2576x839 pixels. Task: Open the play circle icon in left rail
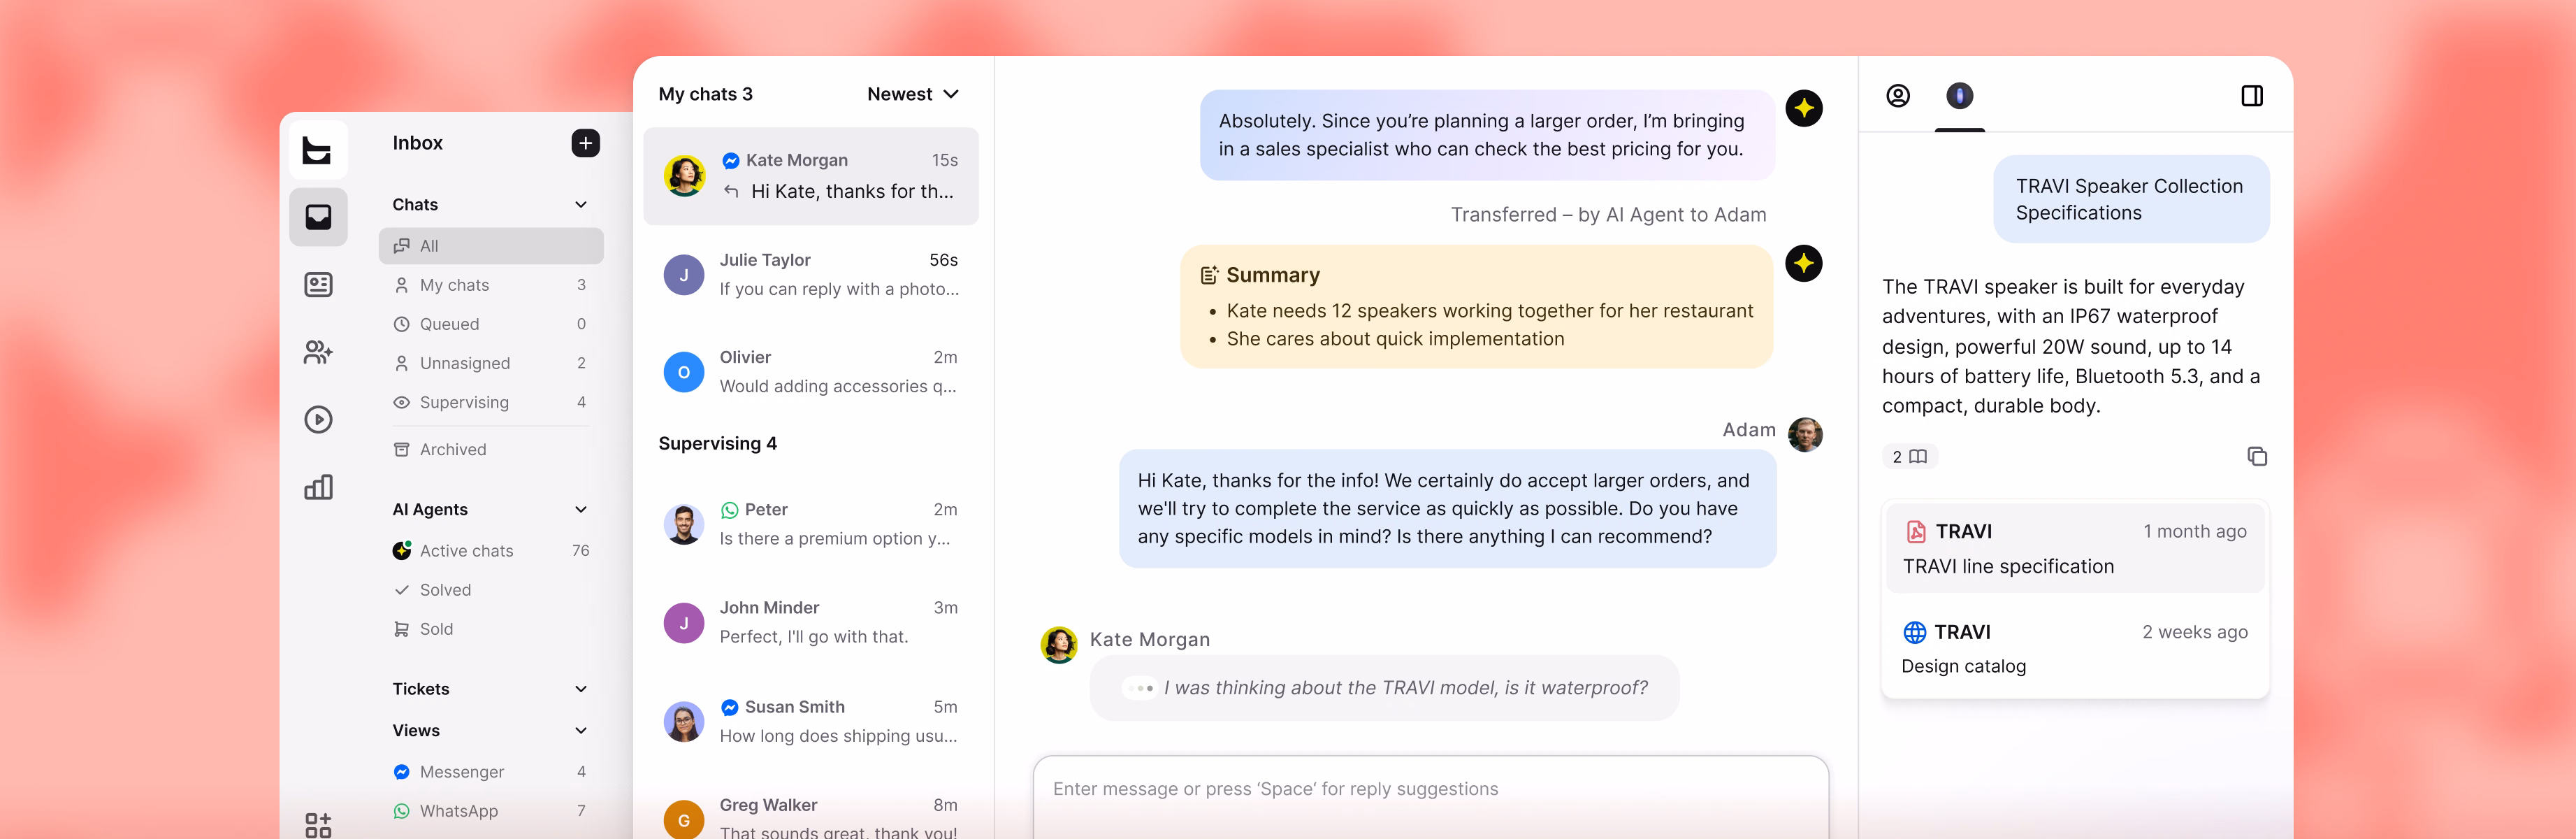[318, 419]
